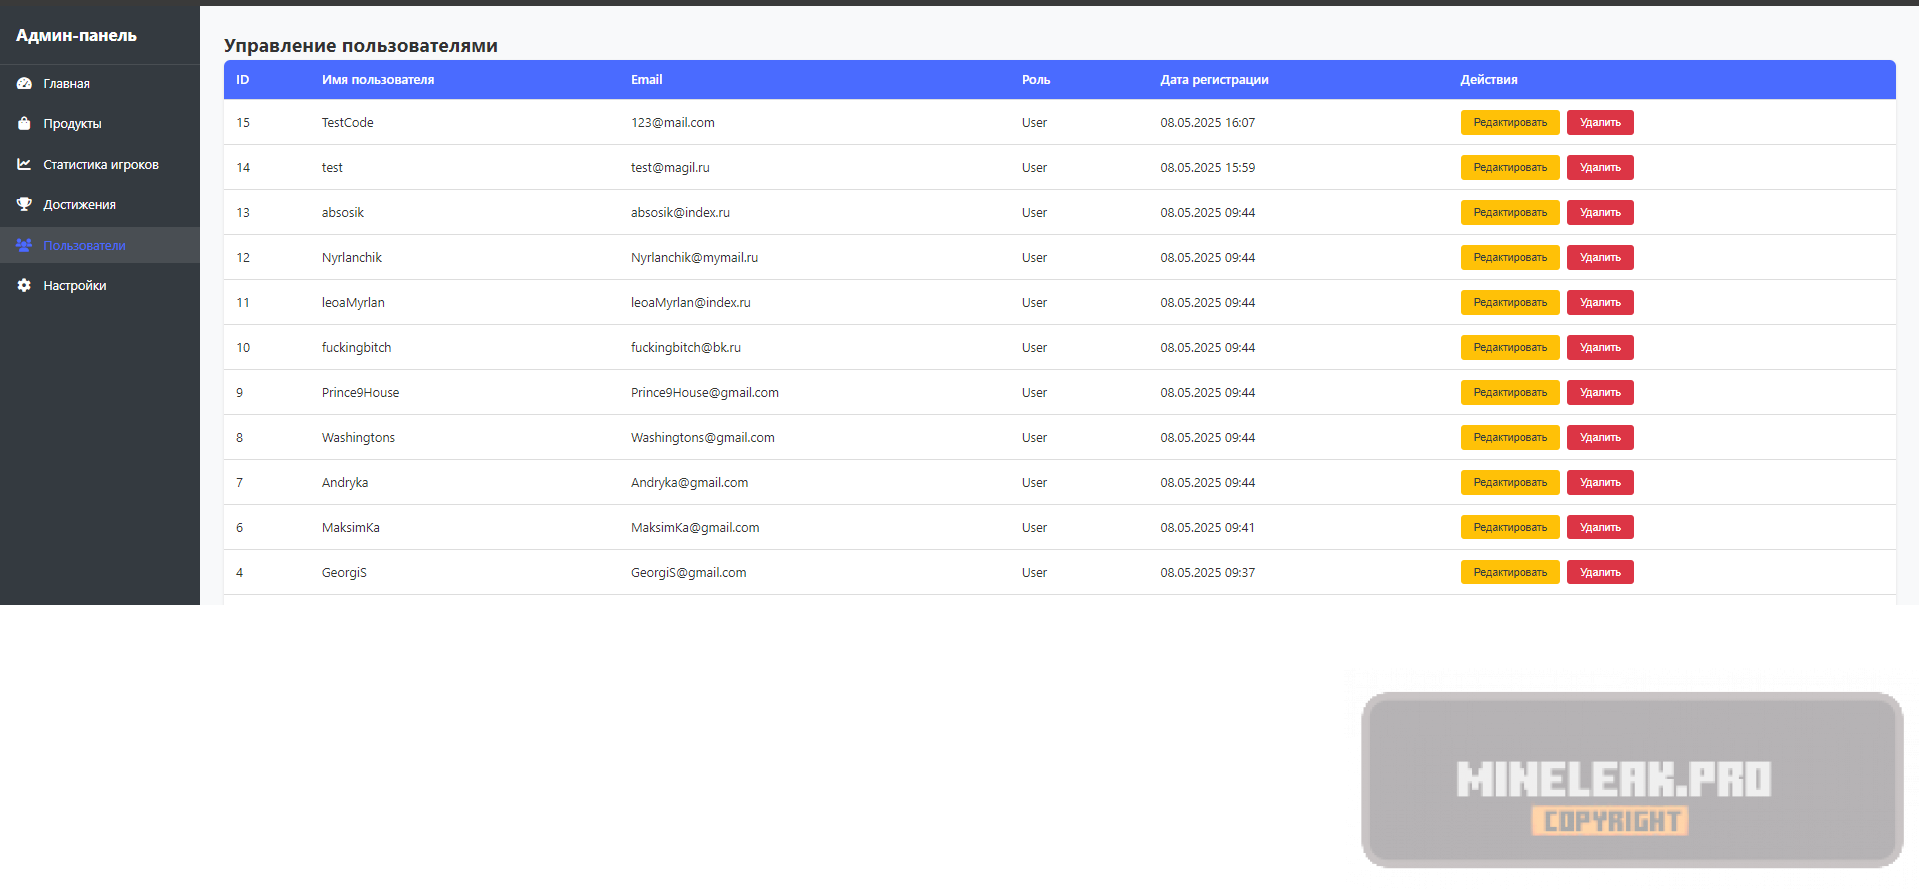Click the gear icon for Настройки
Screen dimensions: 1919x890
24,285
